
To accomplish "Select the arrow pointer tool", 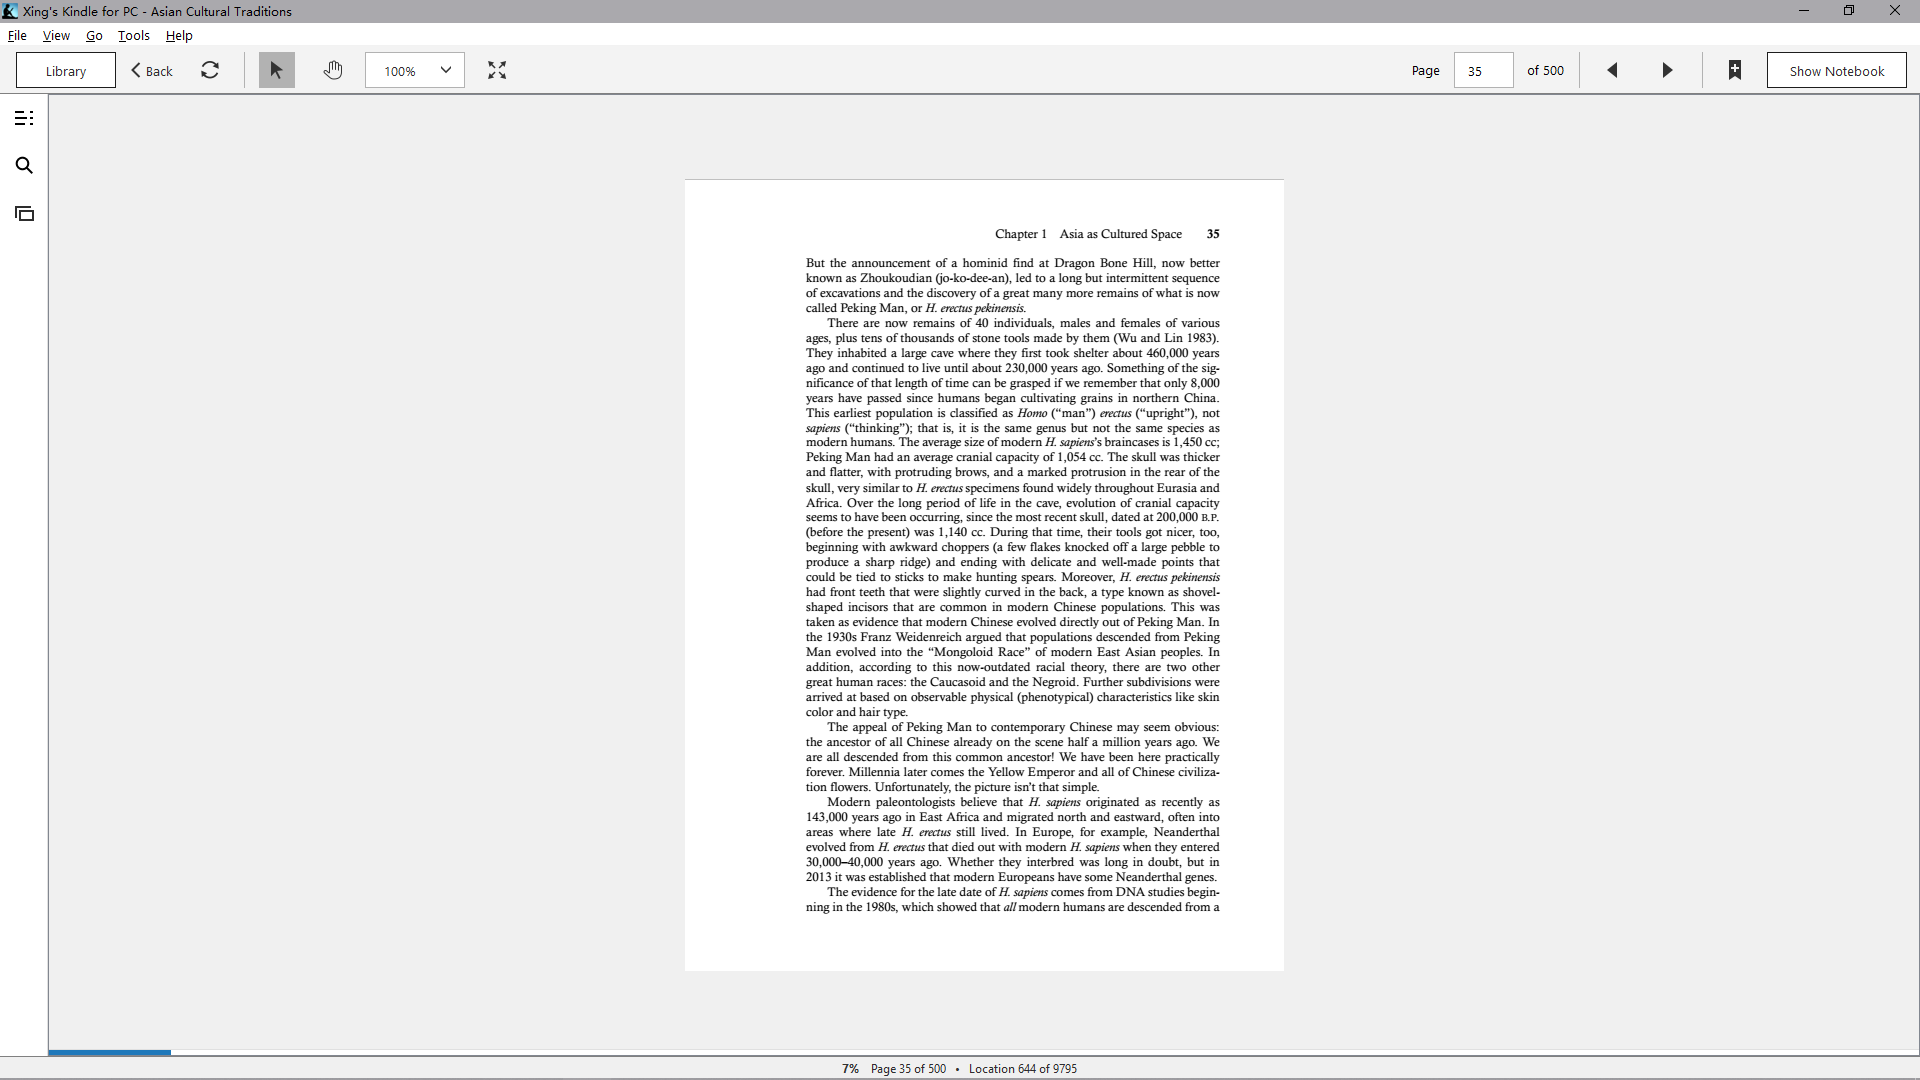I will tap(277, 70).
